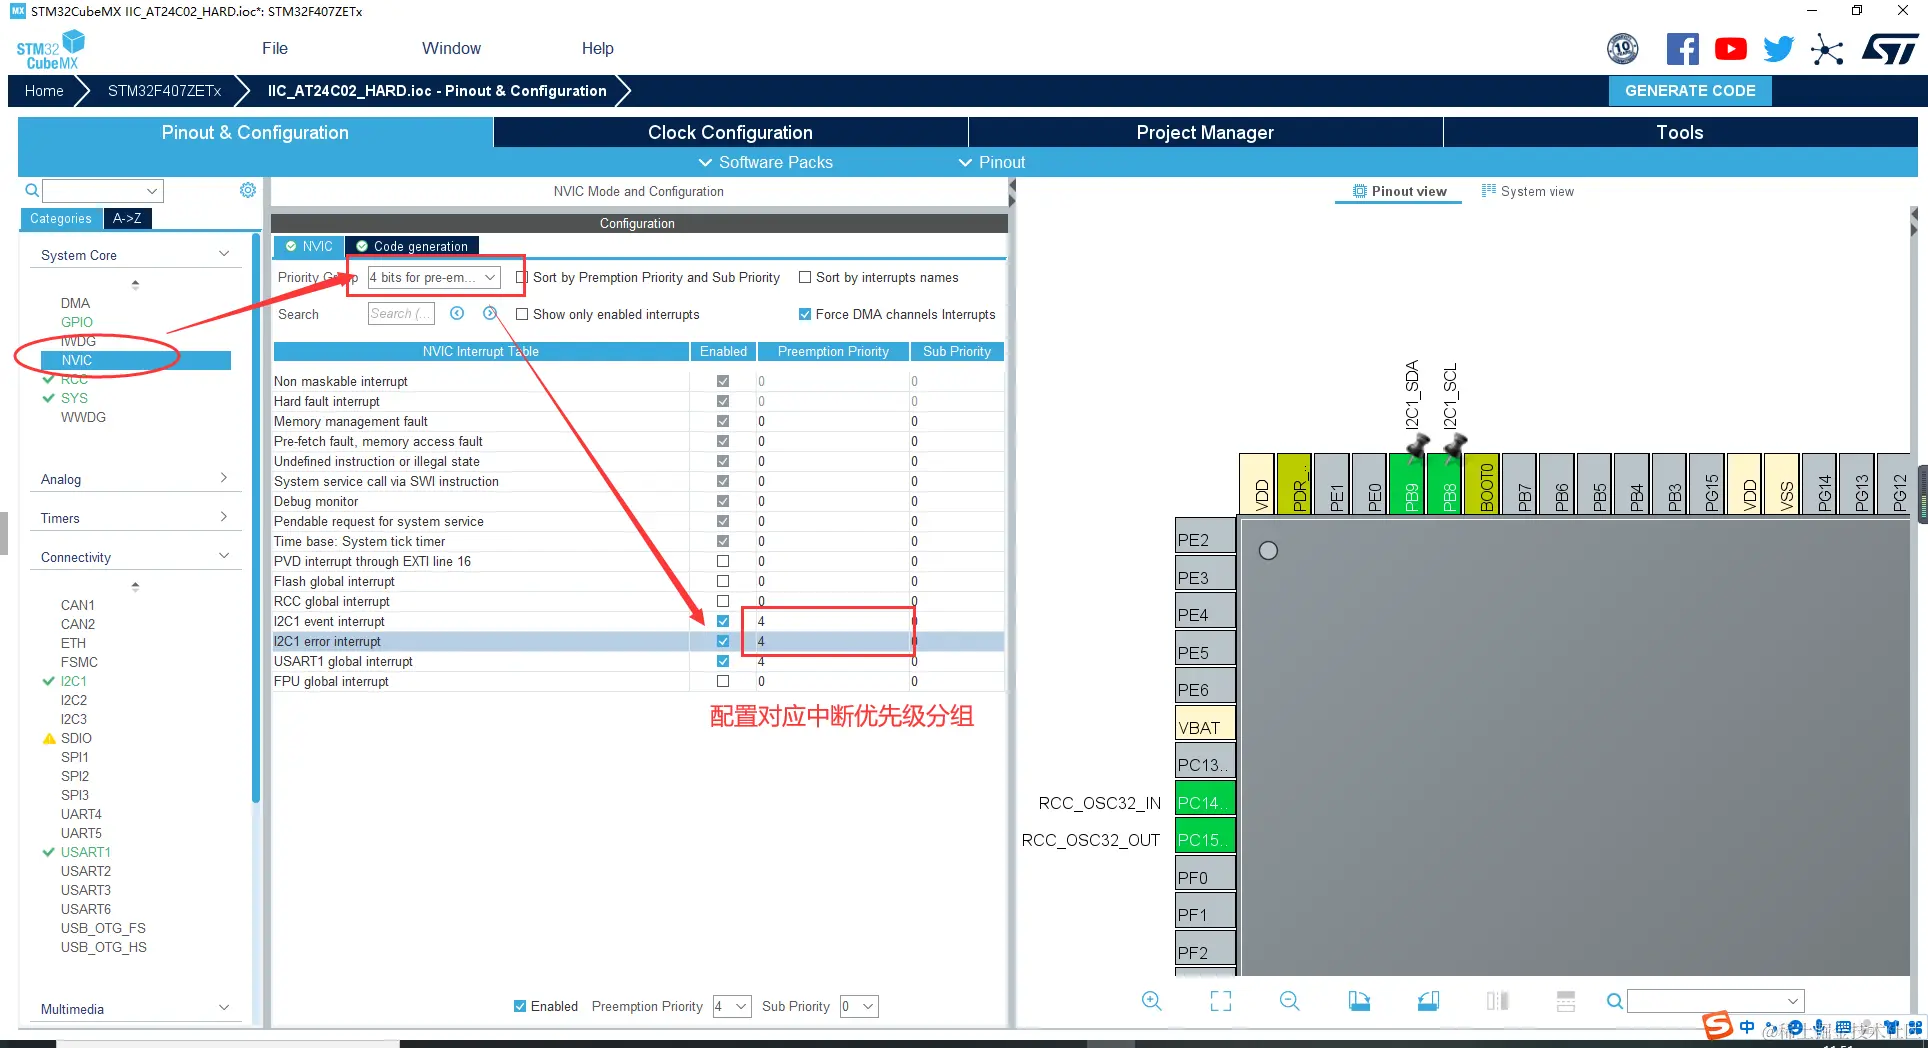Image resolution: width=1928 pixels, height=1048 pixels.
Task: Switch to System view
Action: [x=1528, y=191]
